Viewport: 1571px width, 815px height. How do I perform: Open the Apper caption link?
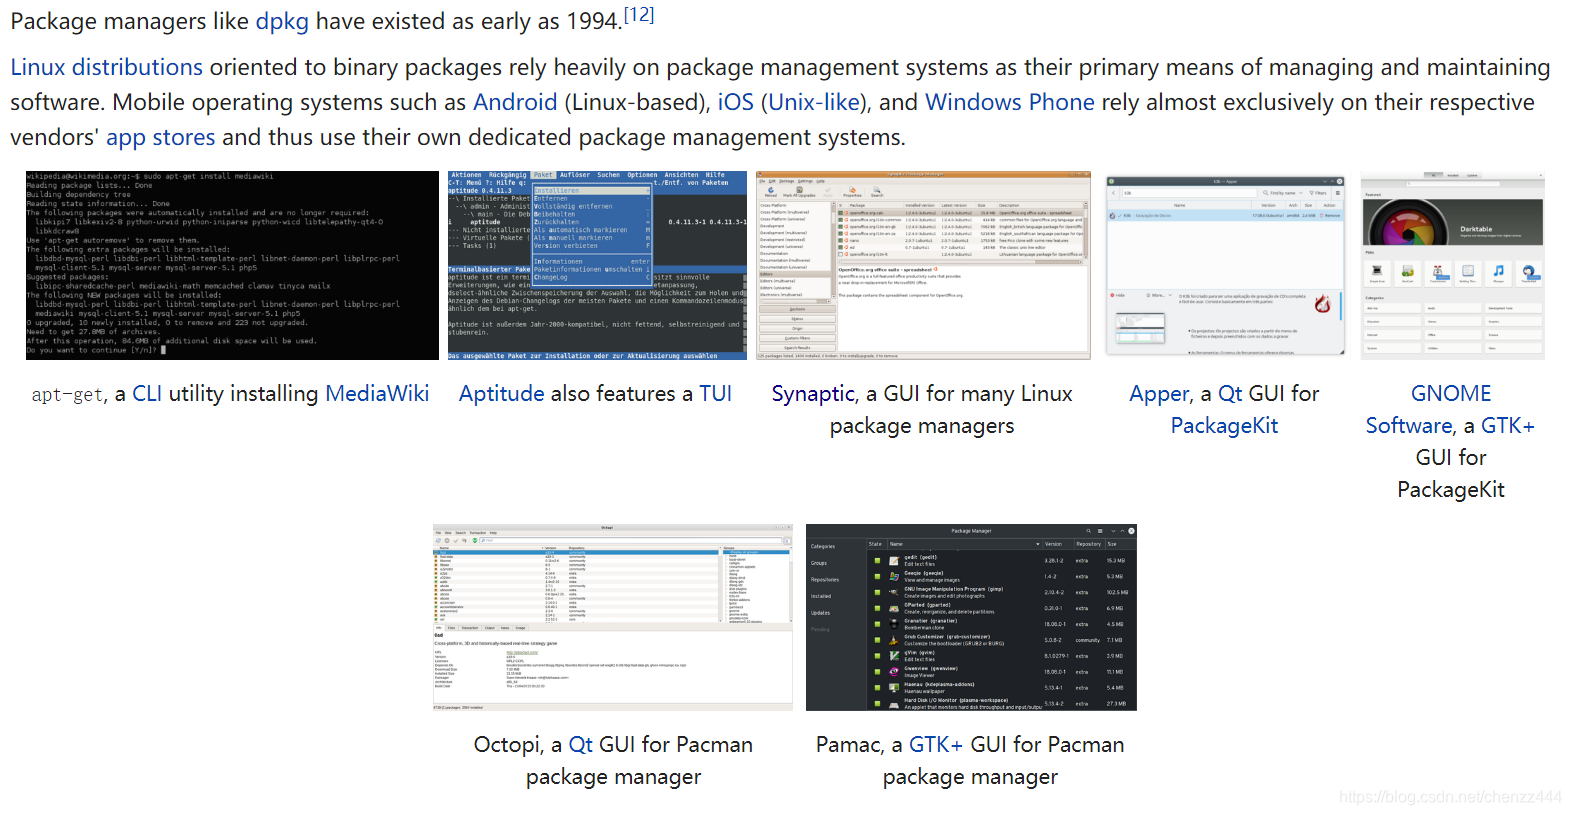pos(1159,394)
